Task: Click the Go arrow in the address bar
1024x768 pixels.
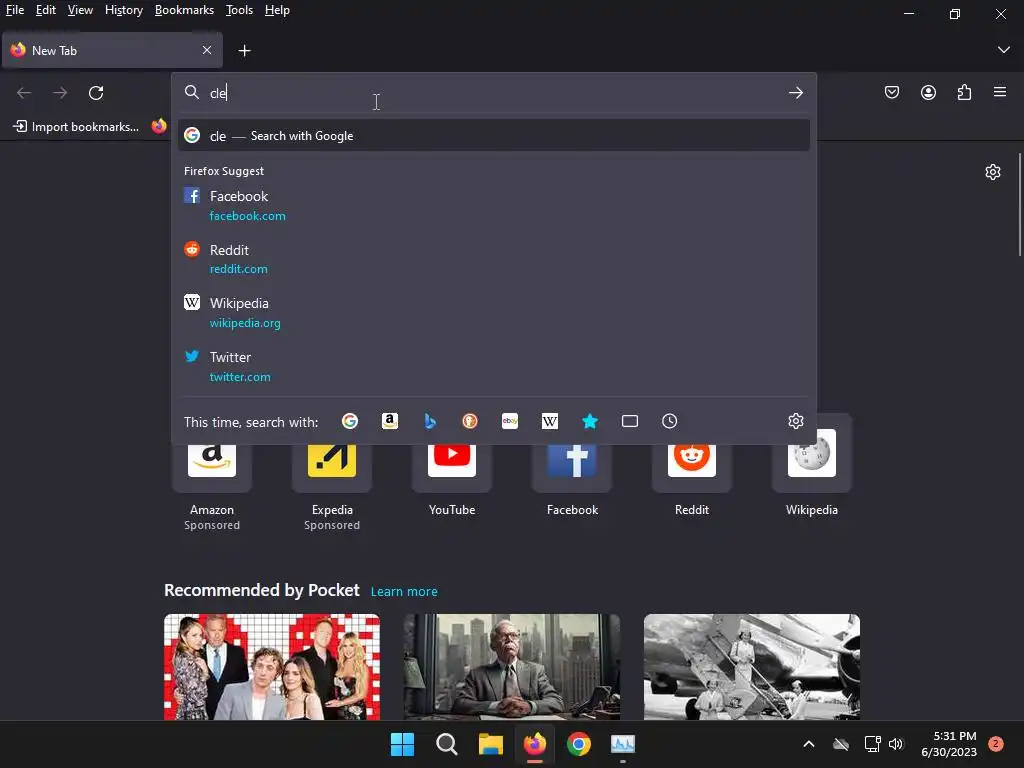Action: tap(795, 93)
